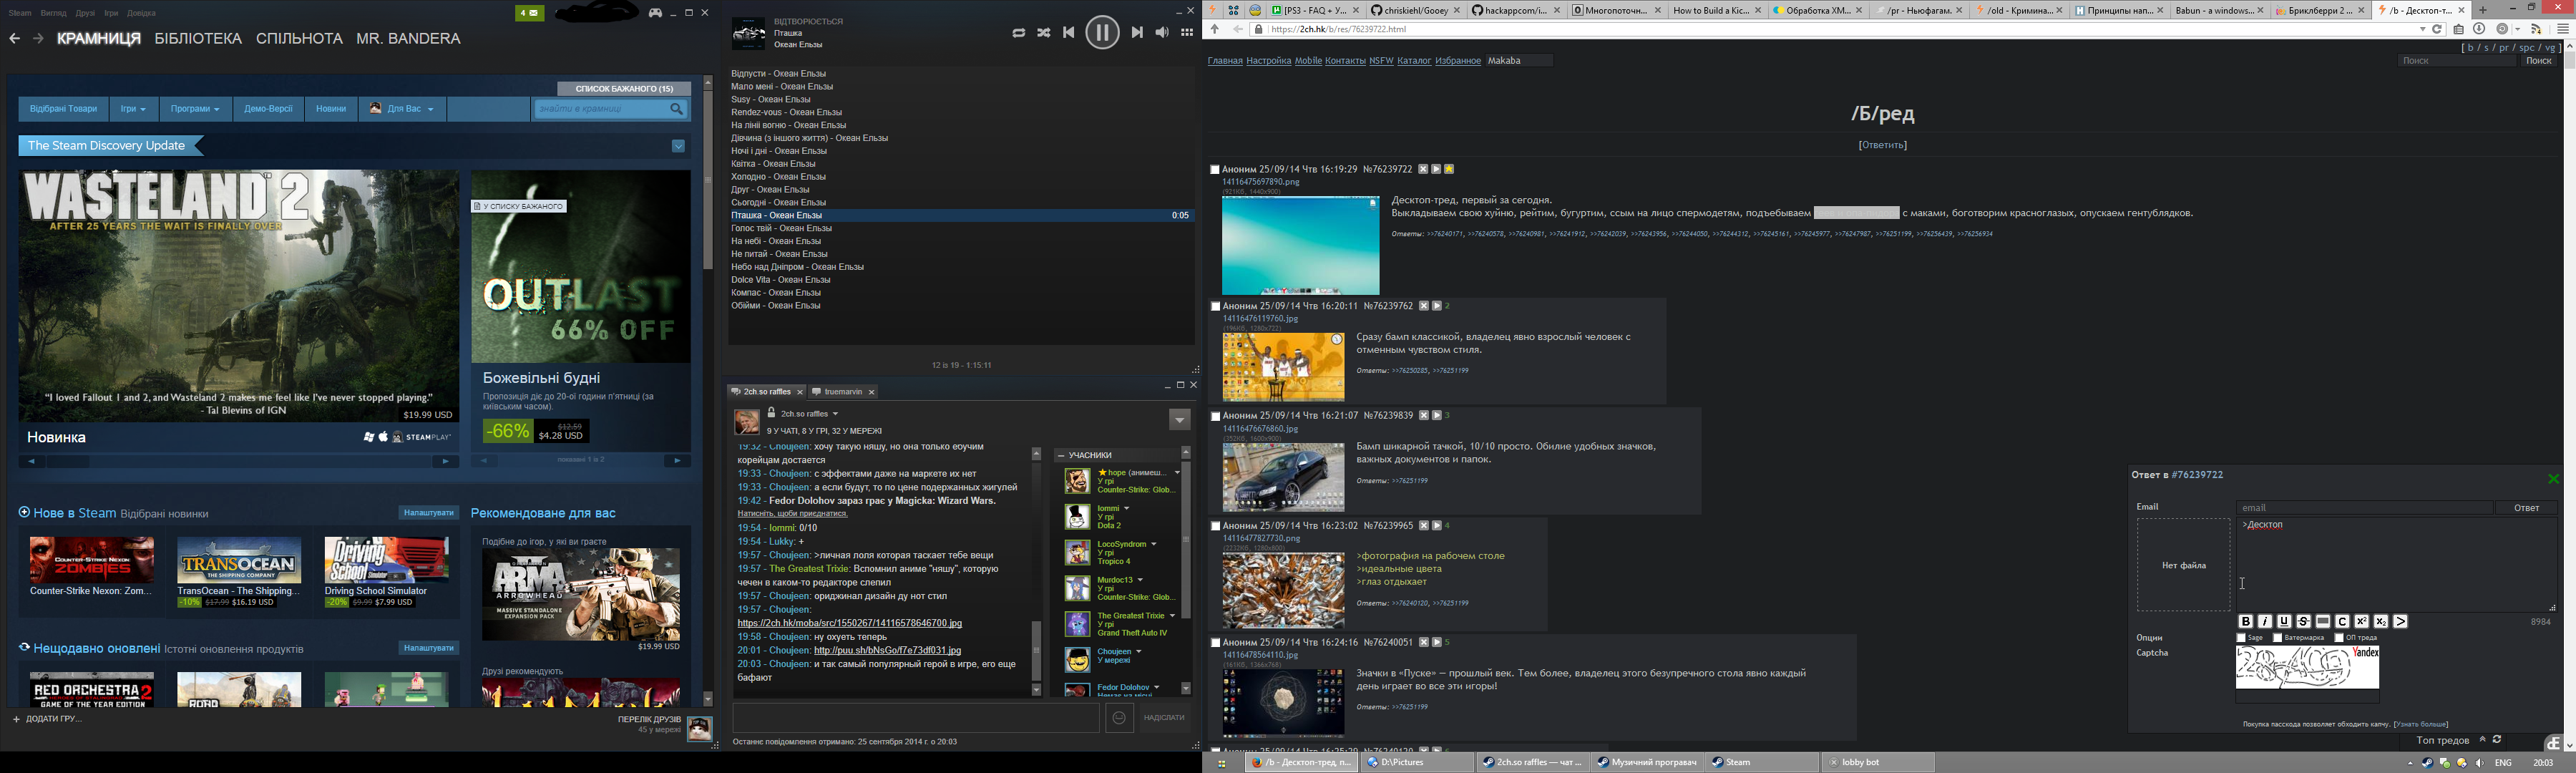2576x773 pixels.
Task: Open Steam Big Picture controller icon
Action: click(656, 13)
